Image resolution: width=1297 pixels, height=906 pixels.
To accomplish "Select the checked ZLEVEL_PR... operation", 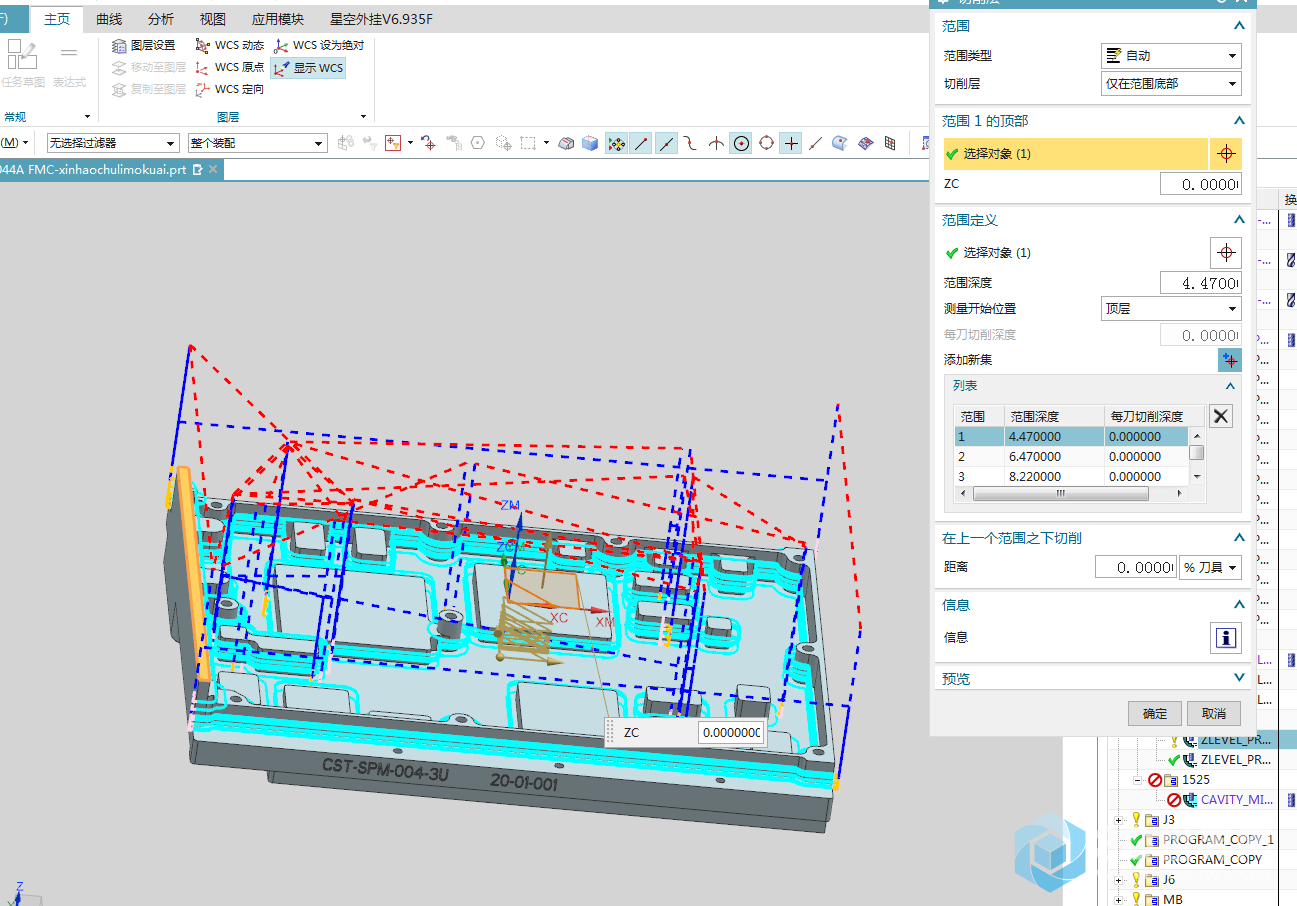I will click(x=1235, y=760).
